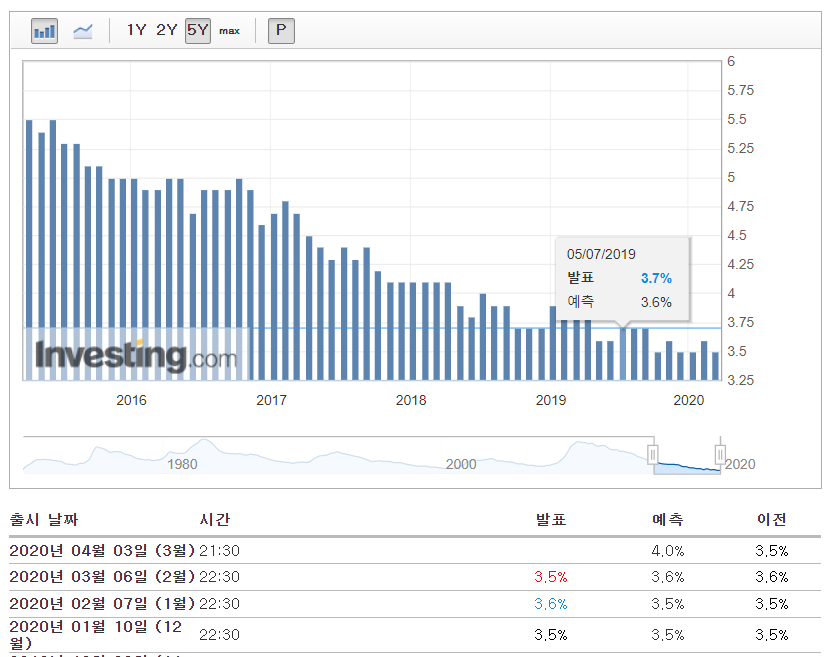Switch to line chart view icon
This screenshot has width=828, height=657.
click(x=83, y=31)
